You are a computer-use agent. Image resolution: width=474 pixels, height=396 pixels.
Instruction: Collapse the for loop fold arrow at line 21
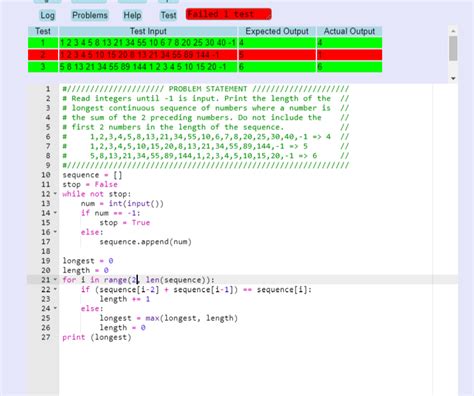pyautogui.click(x=55, y=279)
